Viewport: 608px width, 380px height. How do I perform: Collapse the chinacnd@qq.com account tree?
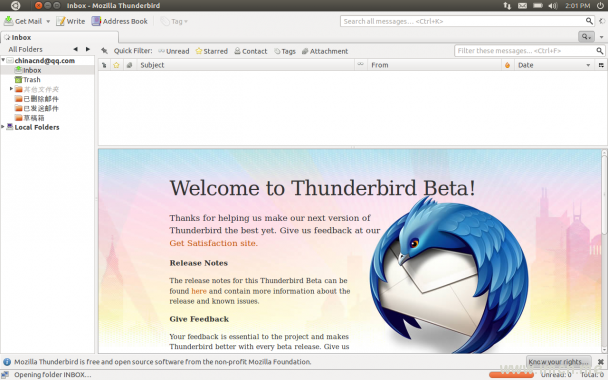pos(3,60)
